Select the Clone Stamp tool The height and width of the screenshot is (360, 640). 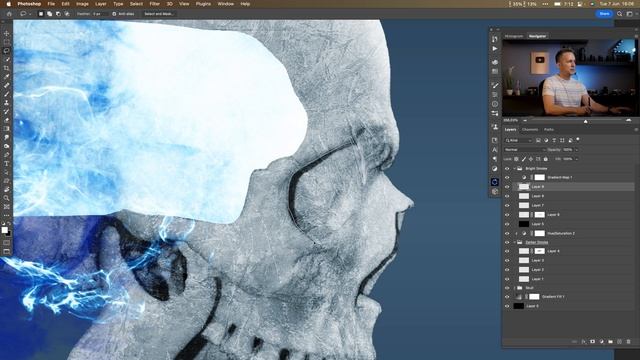point(7,103)
